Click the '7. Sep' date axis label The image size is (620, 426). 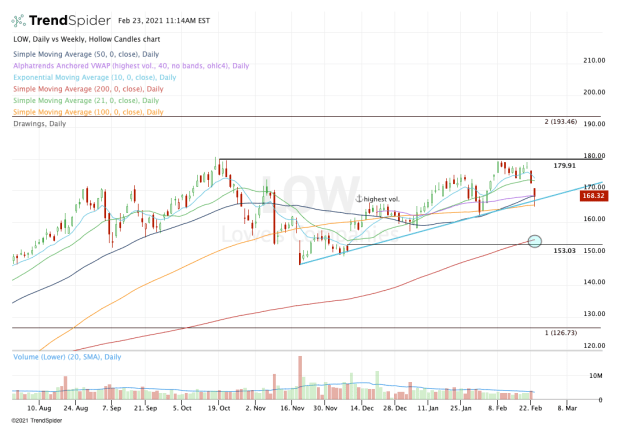[112, 408]
